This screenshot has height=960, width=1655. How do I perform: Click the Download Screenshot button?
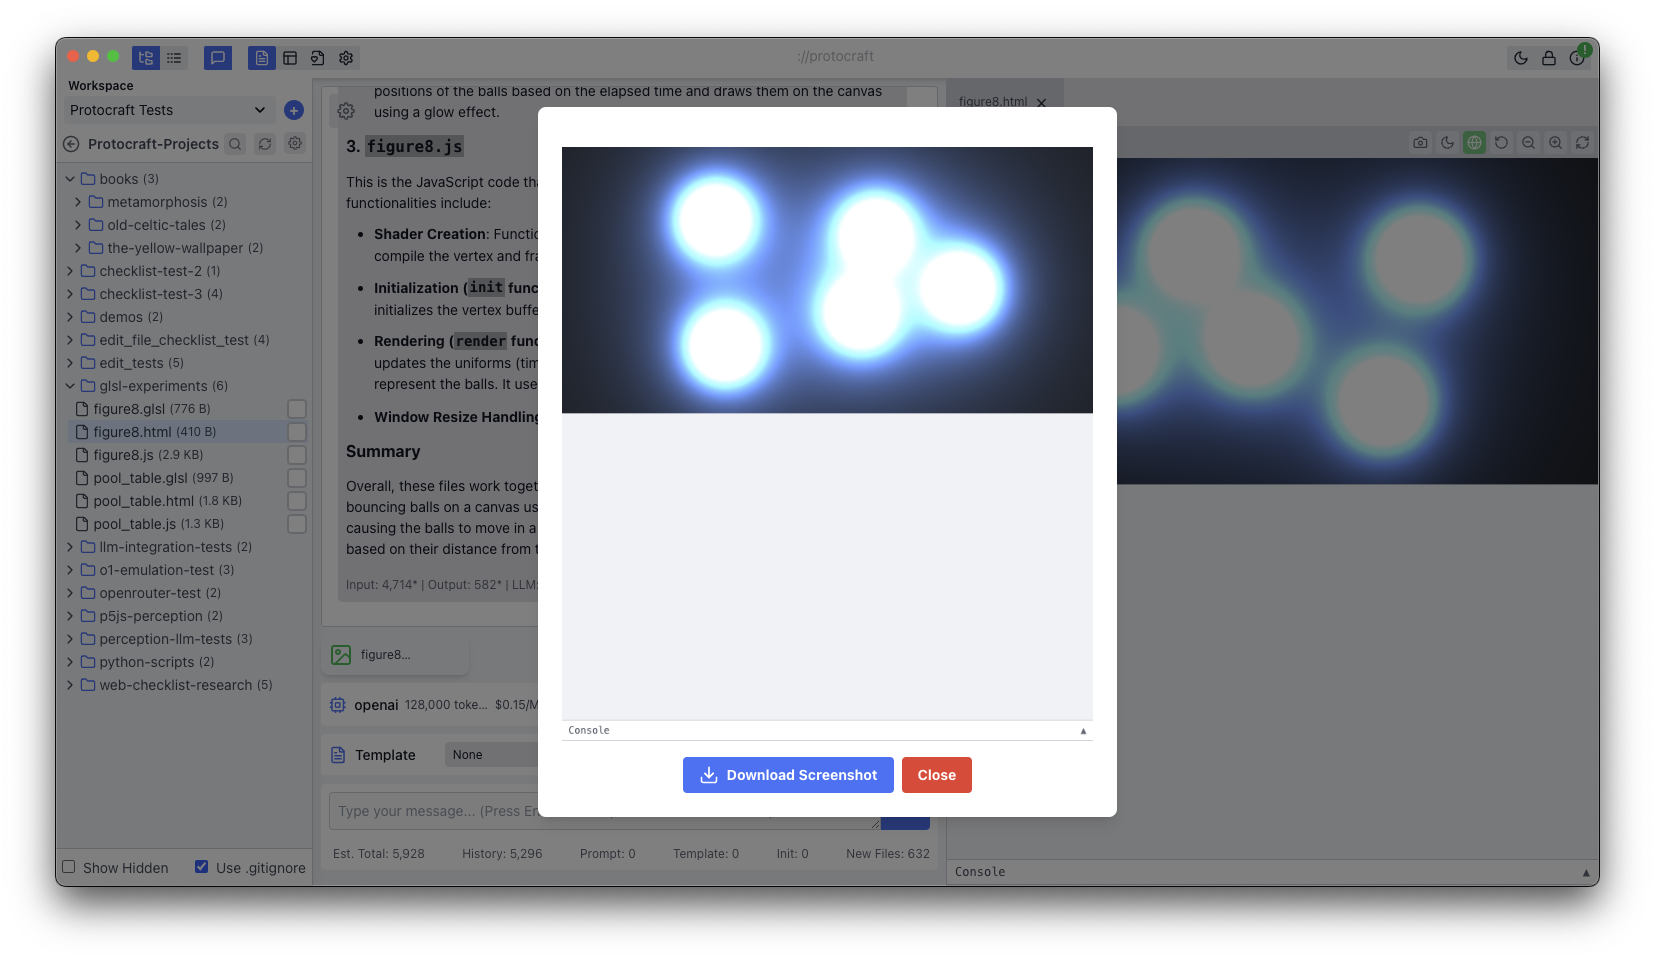[788, 775]
